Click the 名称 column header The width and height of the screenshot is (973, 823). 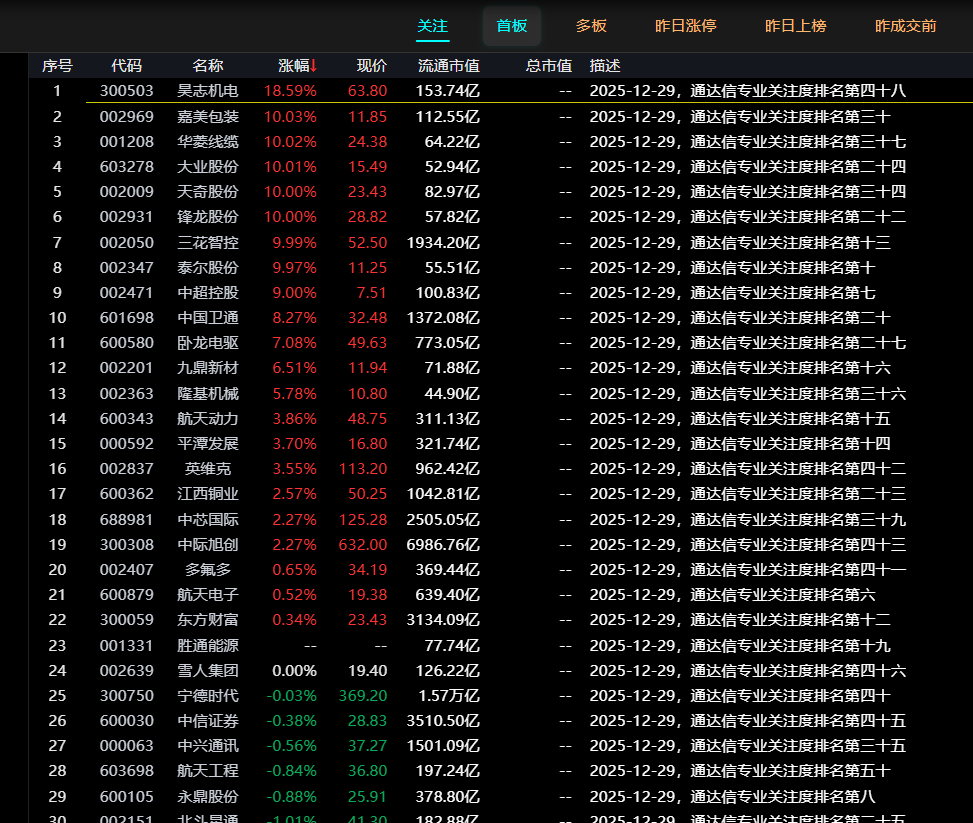pos(208,66)
